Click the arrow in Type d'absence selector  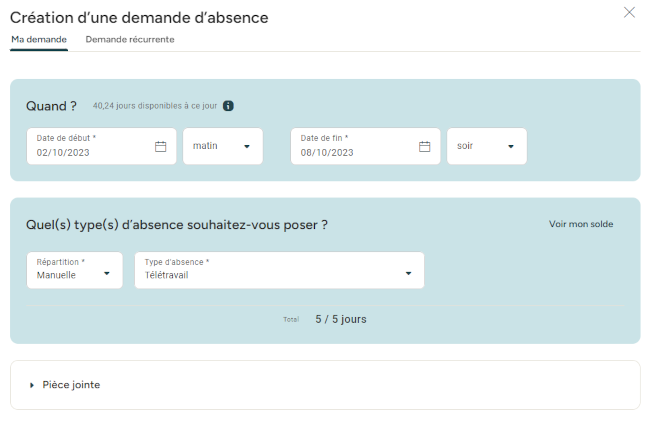pos(409,273)
